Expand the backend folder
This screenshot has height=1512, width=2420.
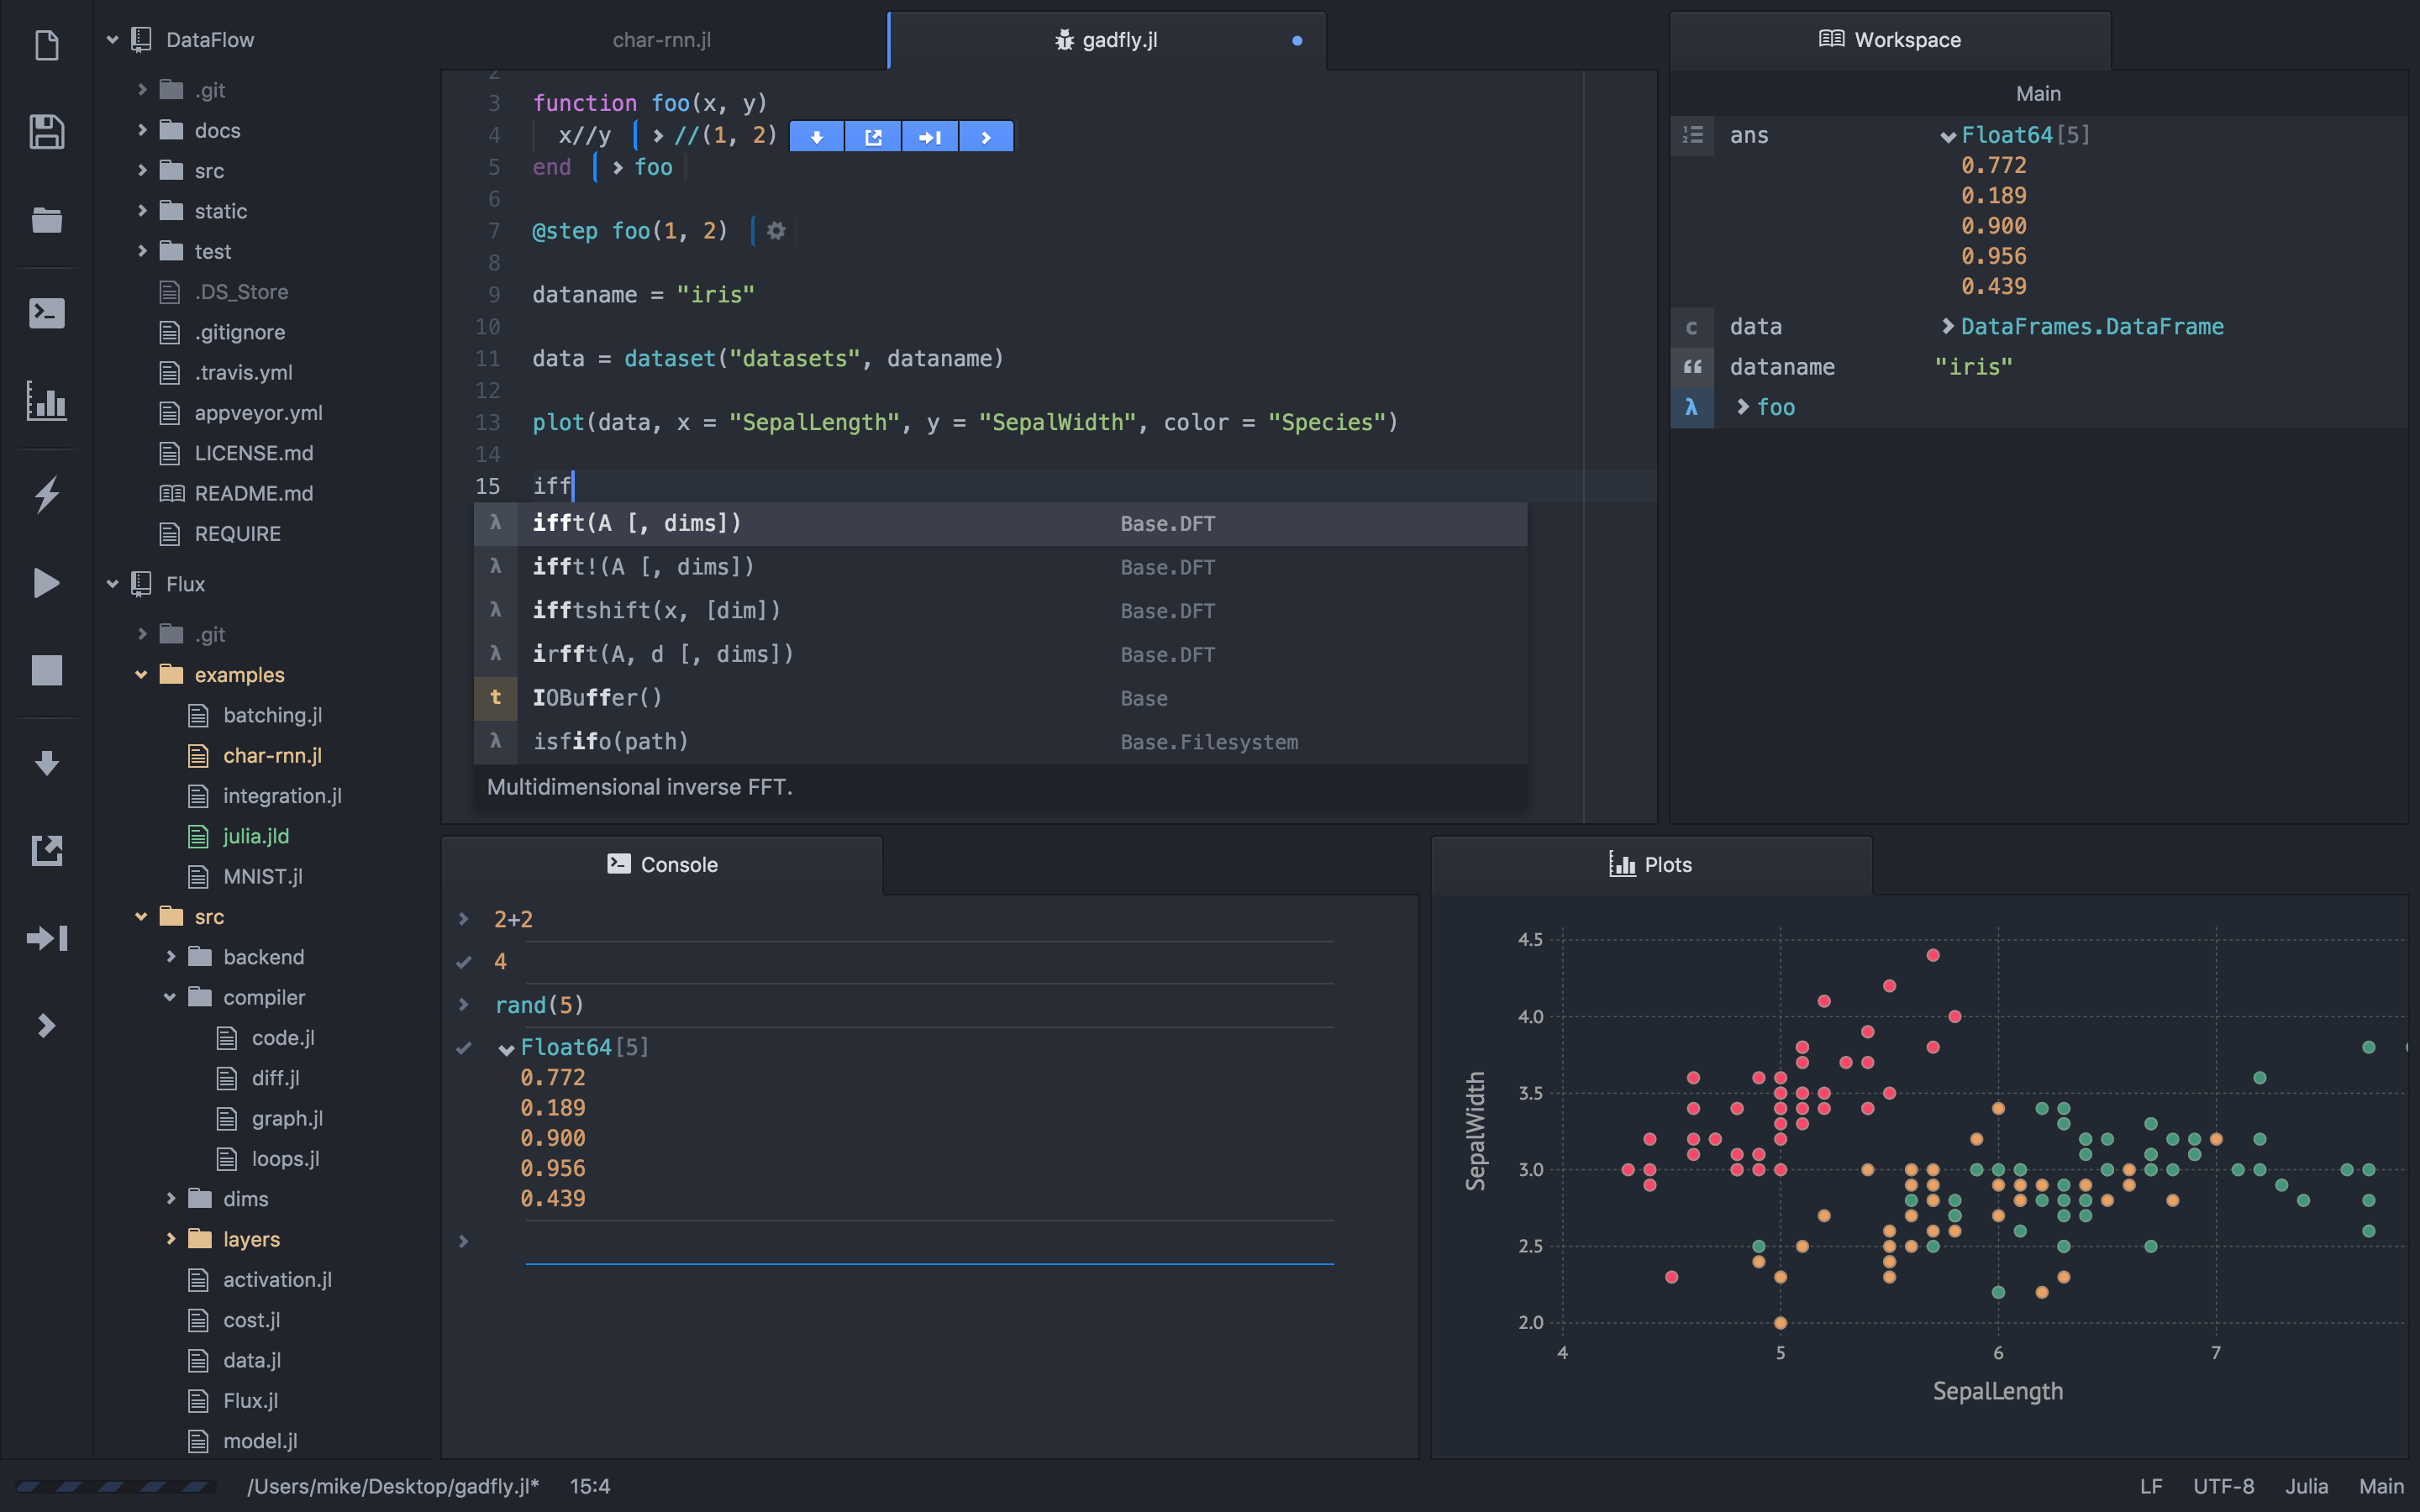click(171, 957)
